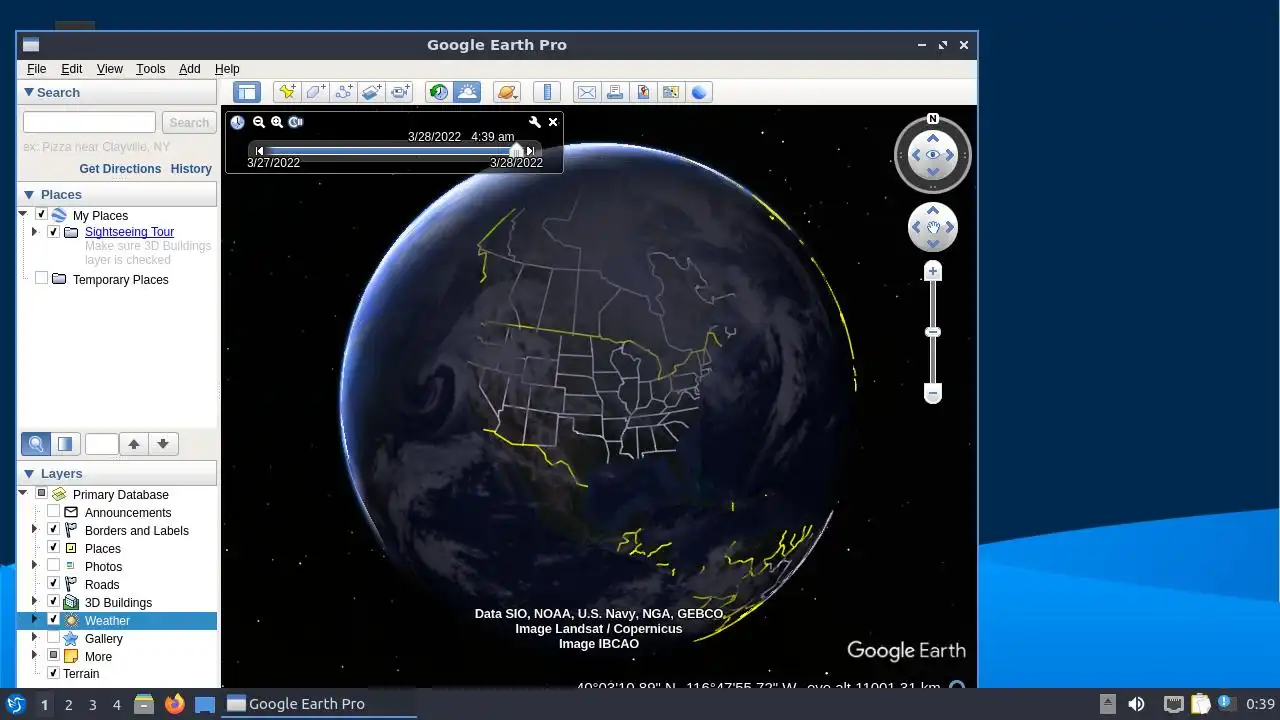Expand the Gallery layer node
The width and height of the screenshot is (1280, 720).
tap(35, 638)
